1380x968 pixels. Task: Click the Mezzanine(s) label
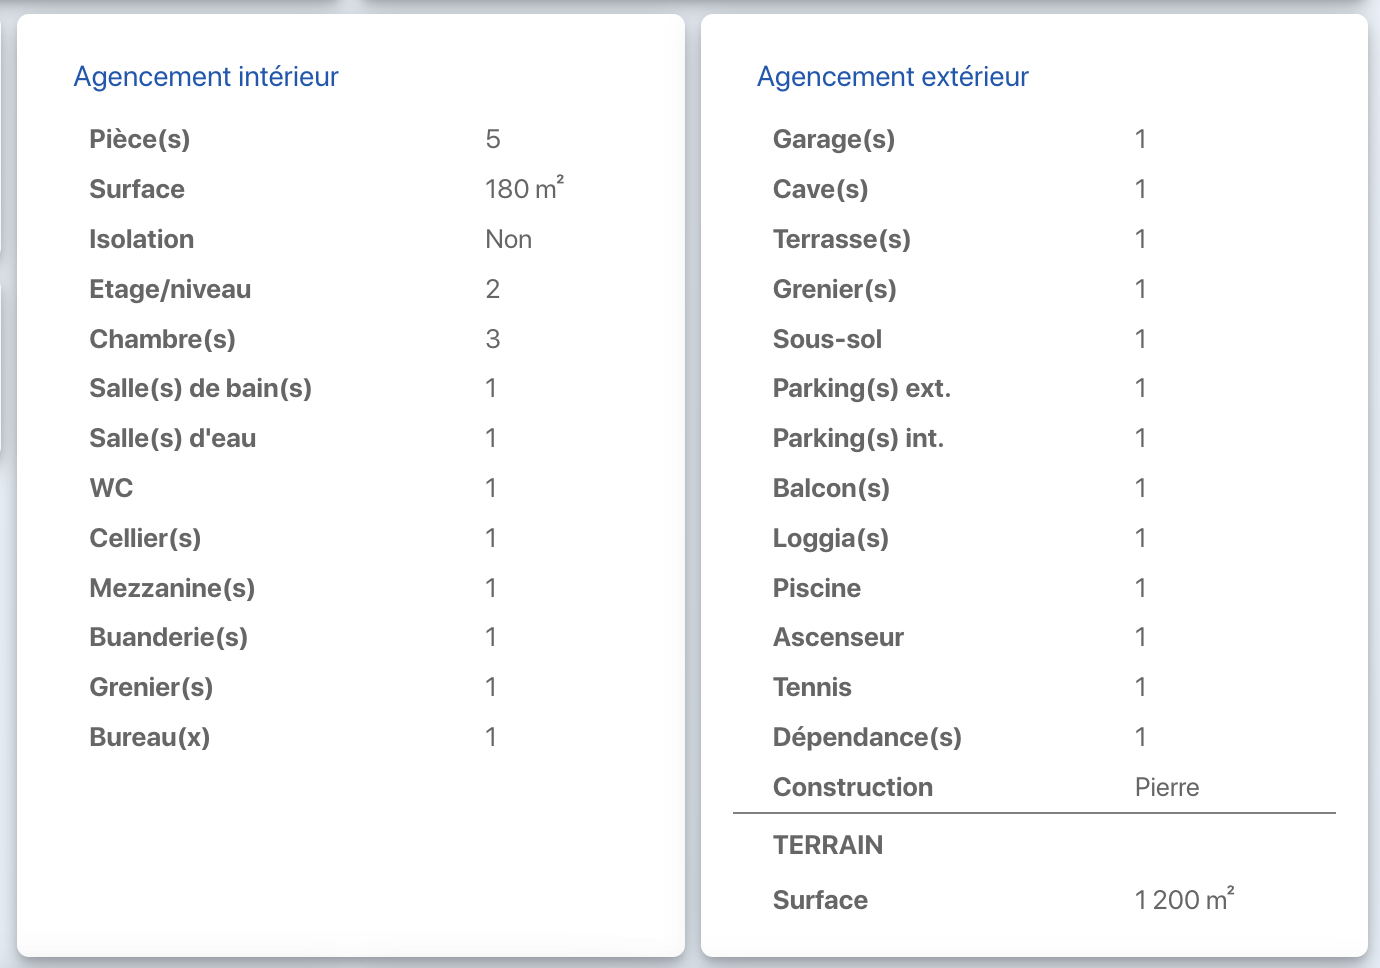coord(172,588)
